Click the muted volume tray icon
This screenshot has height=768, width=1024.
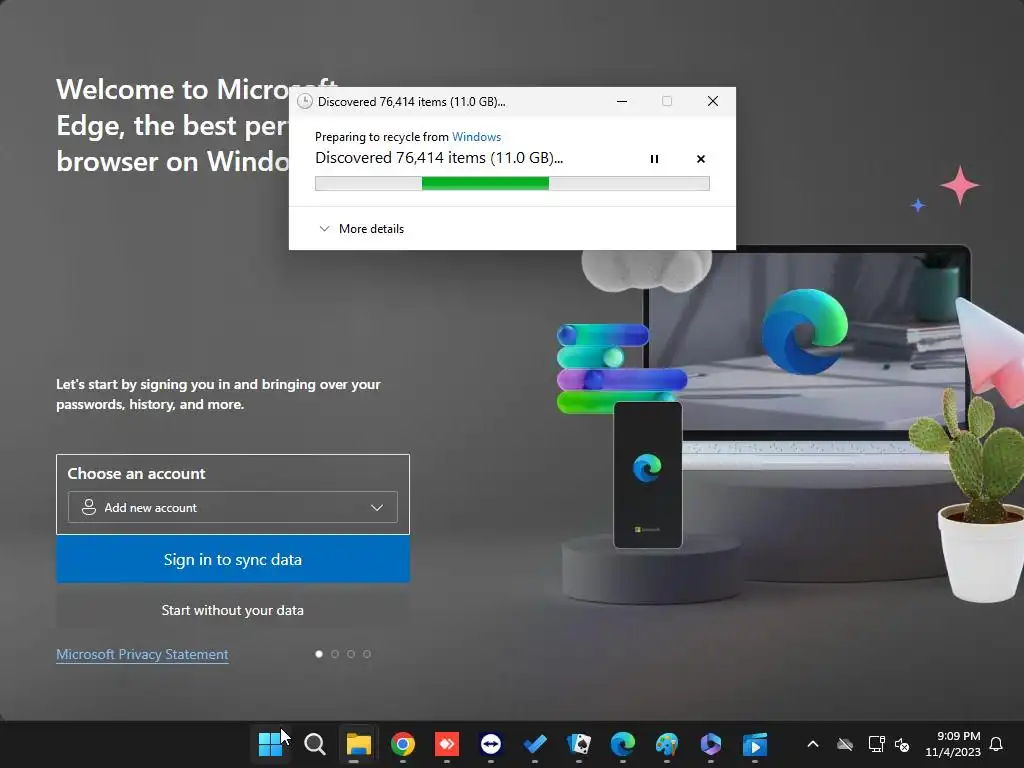(x=902, y=744)
